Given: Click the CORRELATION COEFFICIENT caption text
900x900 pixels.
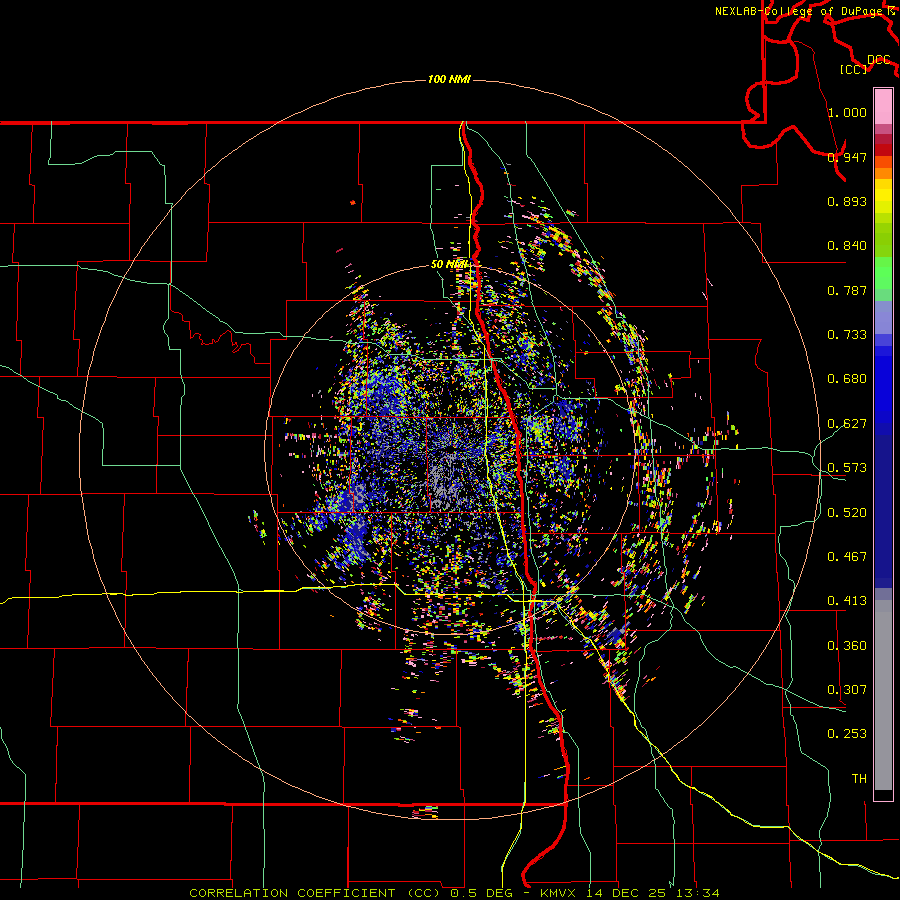Looking at the screenshot, I should click(315, 893).
